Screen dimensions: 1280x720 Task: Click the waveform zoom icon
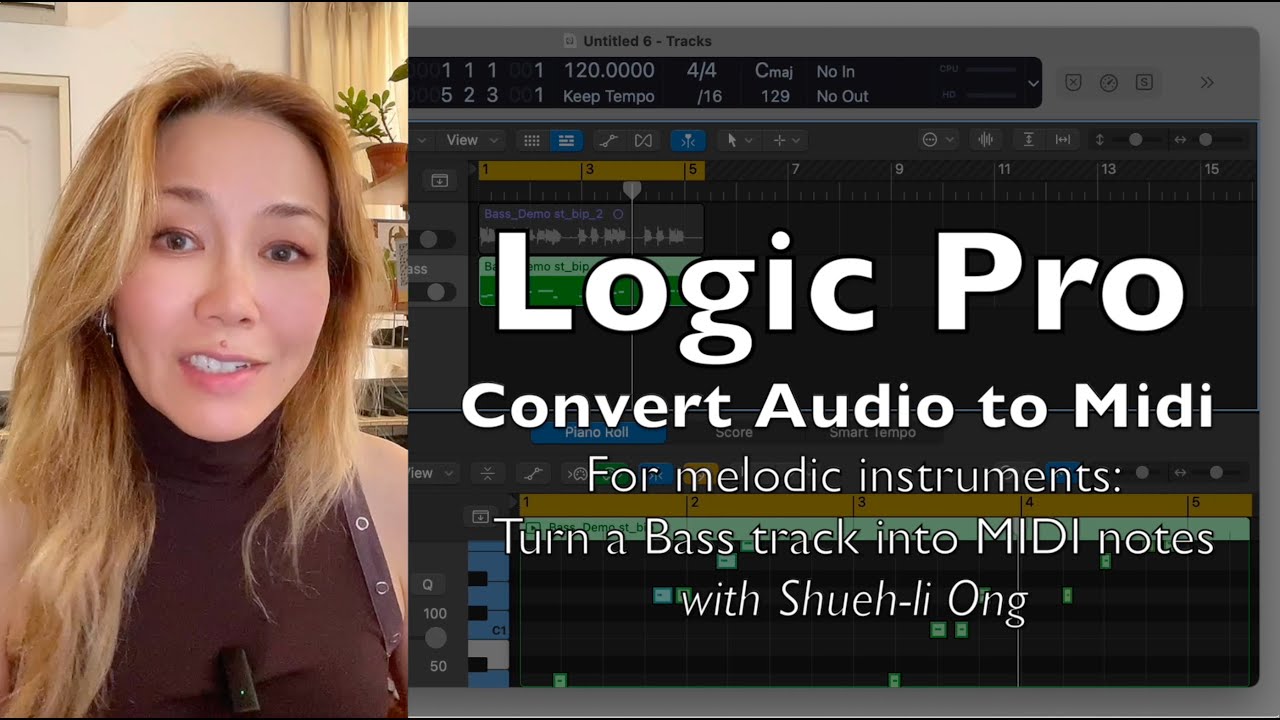click(985, 140)
